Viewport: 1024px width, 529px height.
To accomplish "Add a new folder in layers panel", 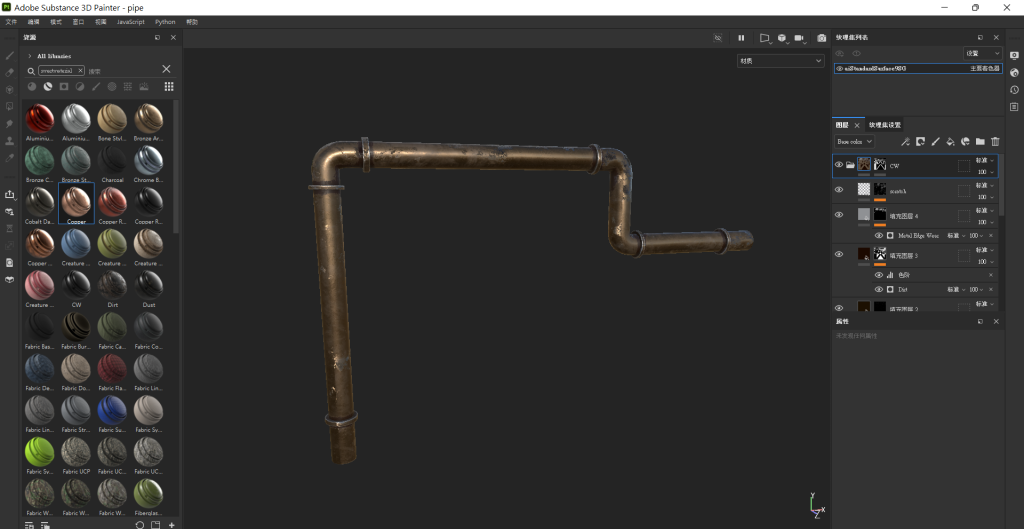I will click(980, 142).
